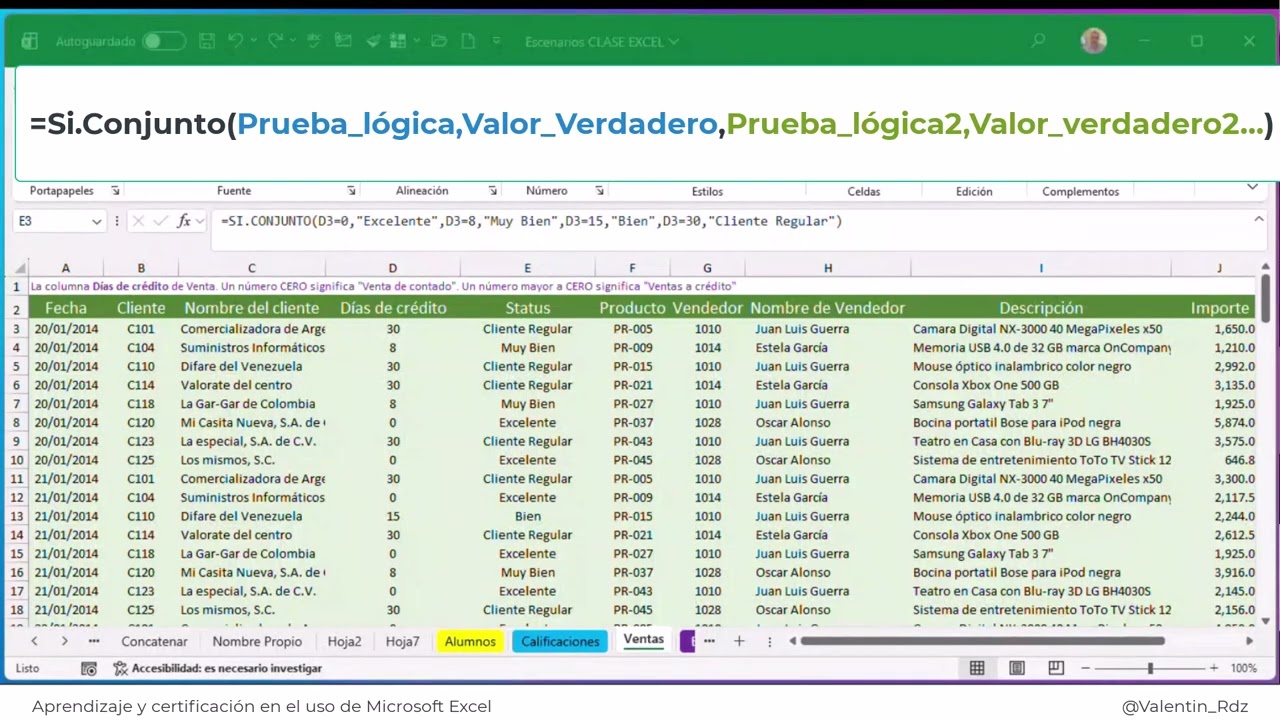
Task: Collapse the ribbon with the chevron
Action: pyautogui.click(x=1252, y=188)
